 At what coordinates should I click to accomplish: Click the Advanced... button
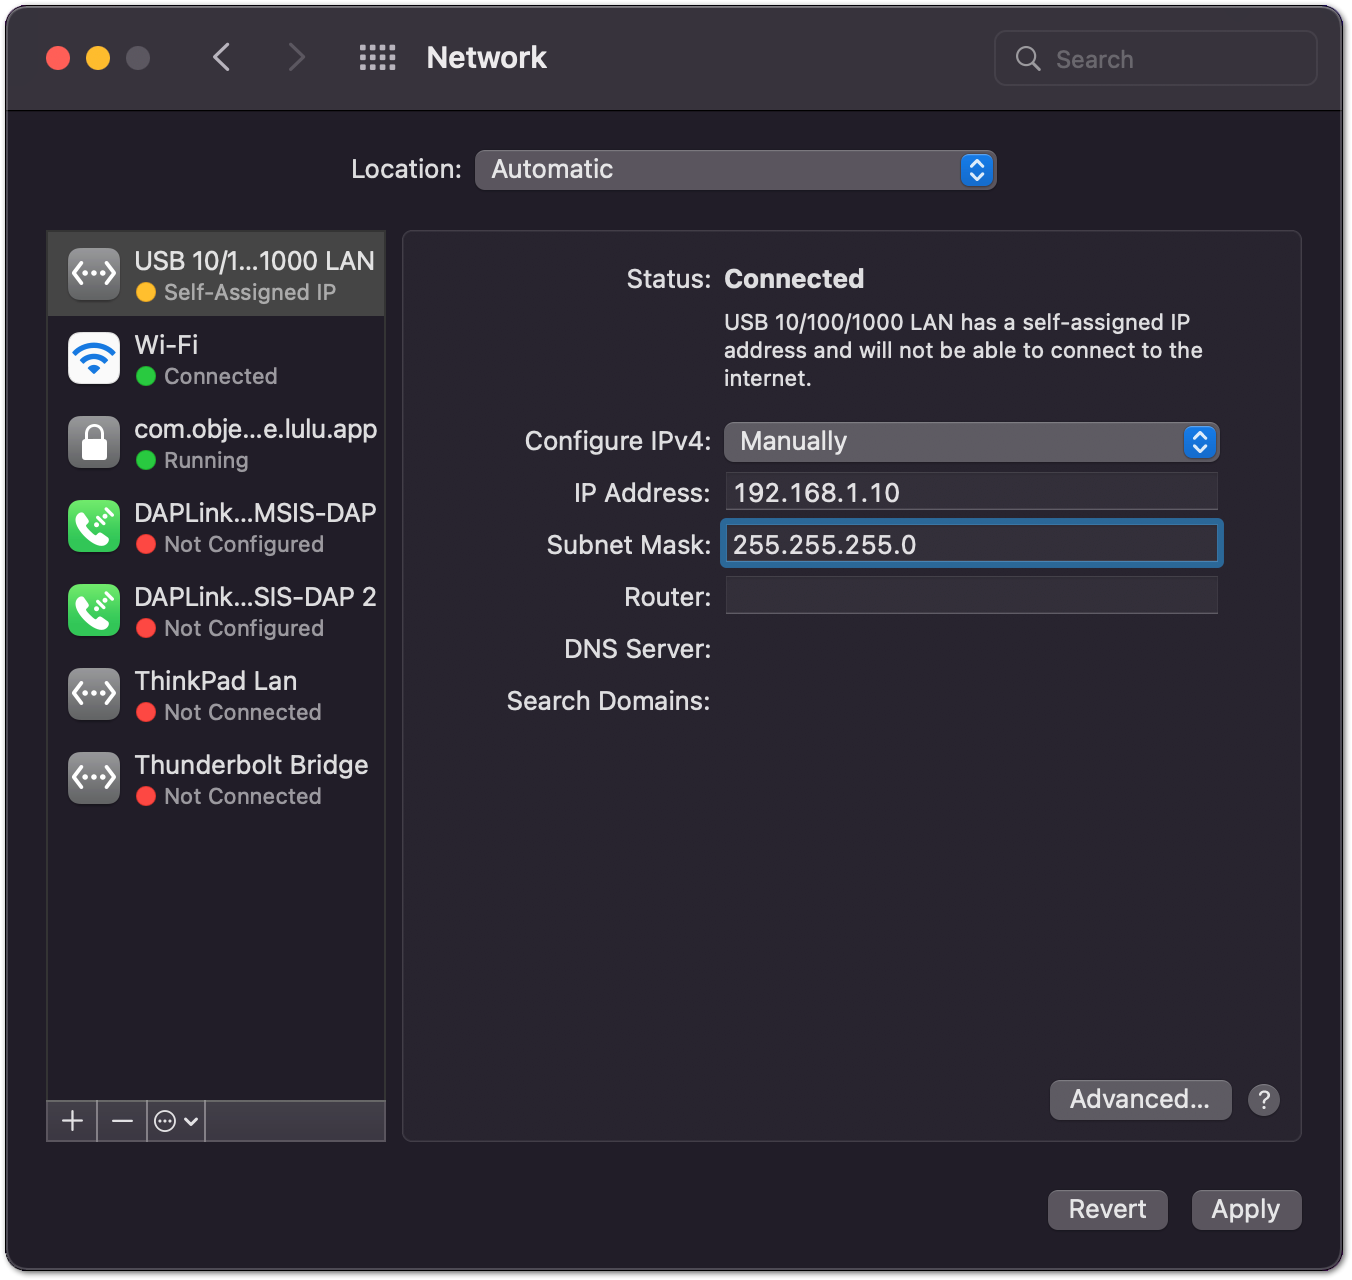1140,1100
